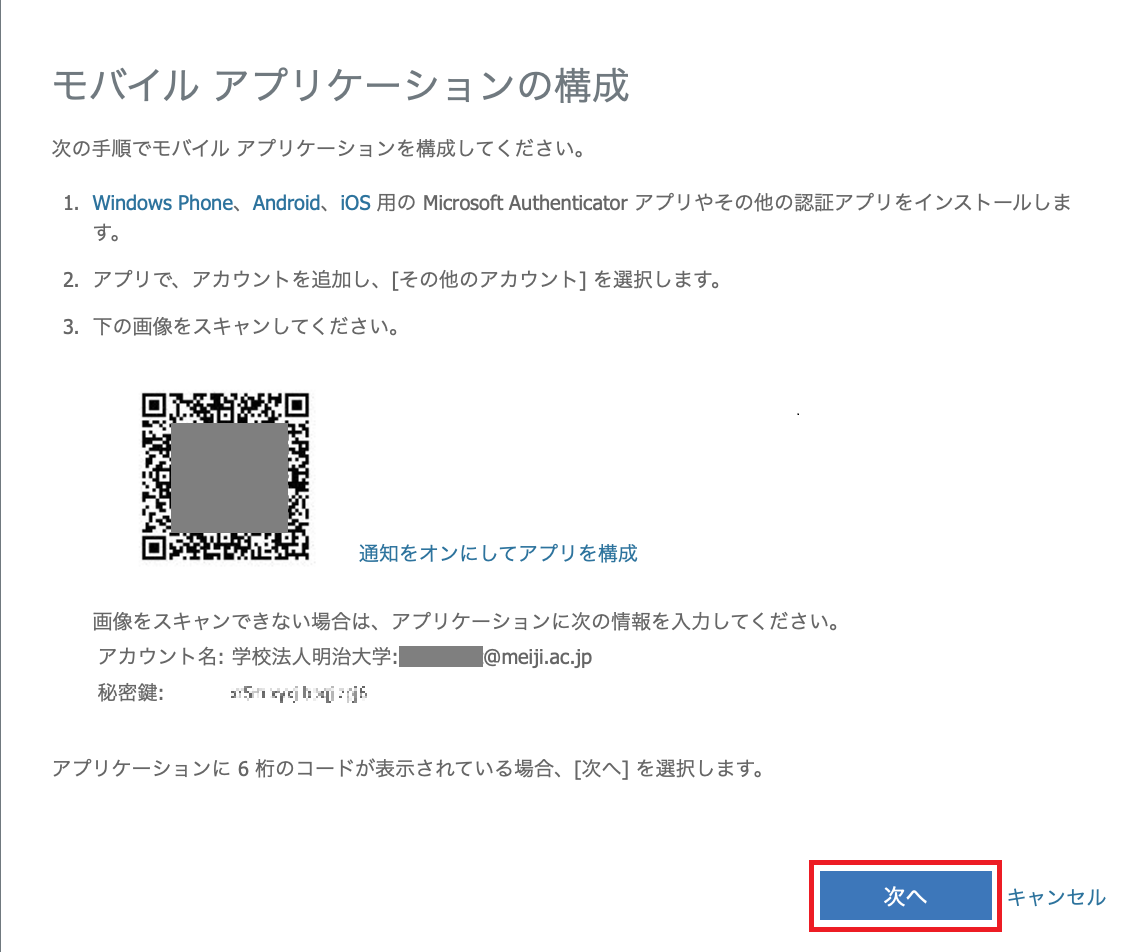Click the QR code's top-right finder square
The image size is (1132, 952).
[297, 406]
